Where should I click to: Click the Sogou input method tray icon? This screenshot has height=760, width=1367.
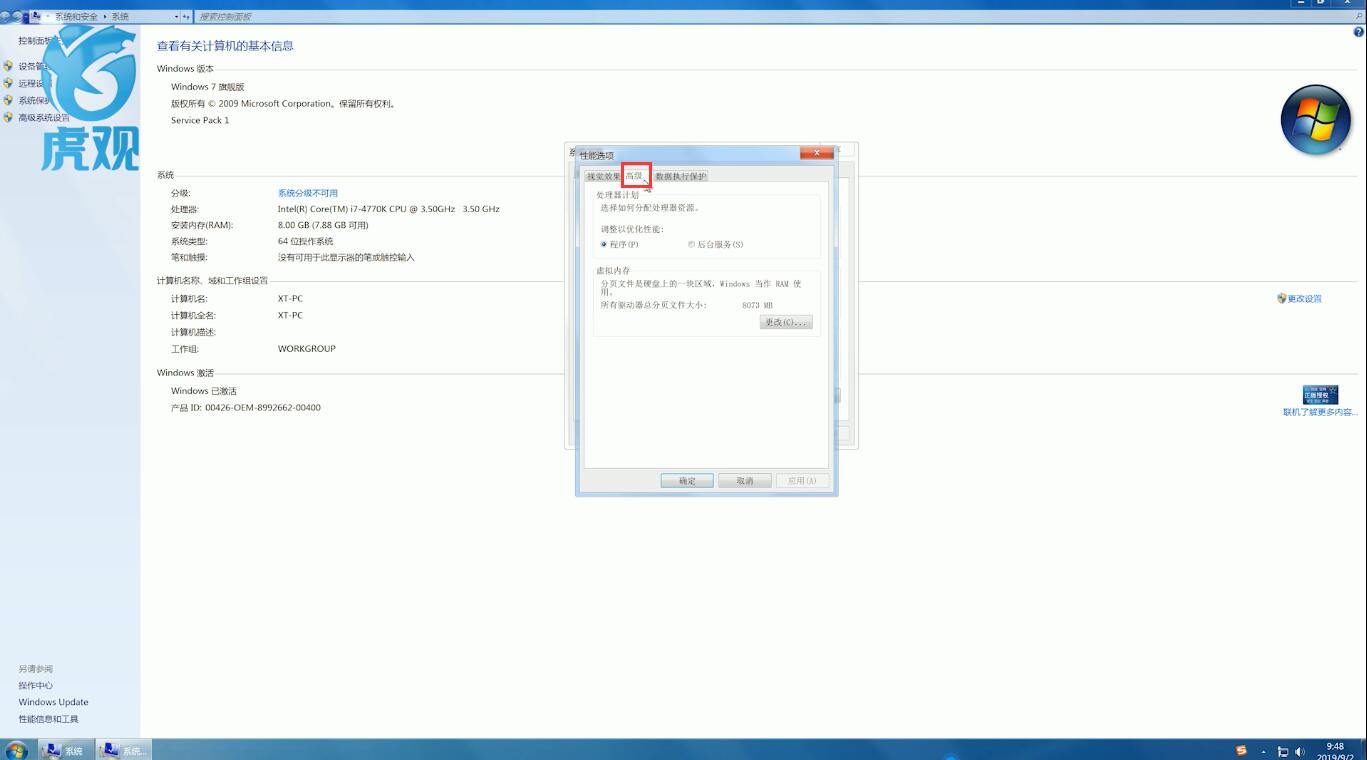click(1242, 751)
